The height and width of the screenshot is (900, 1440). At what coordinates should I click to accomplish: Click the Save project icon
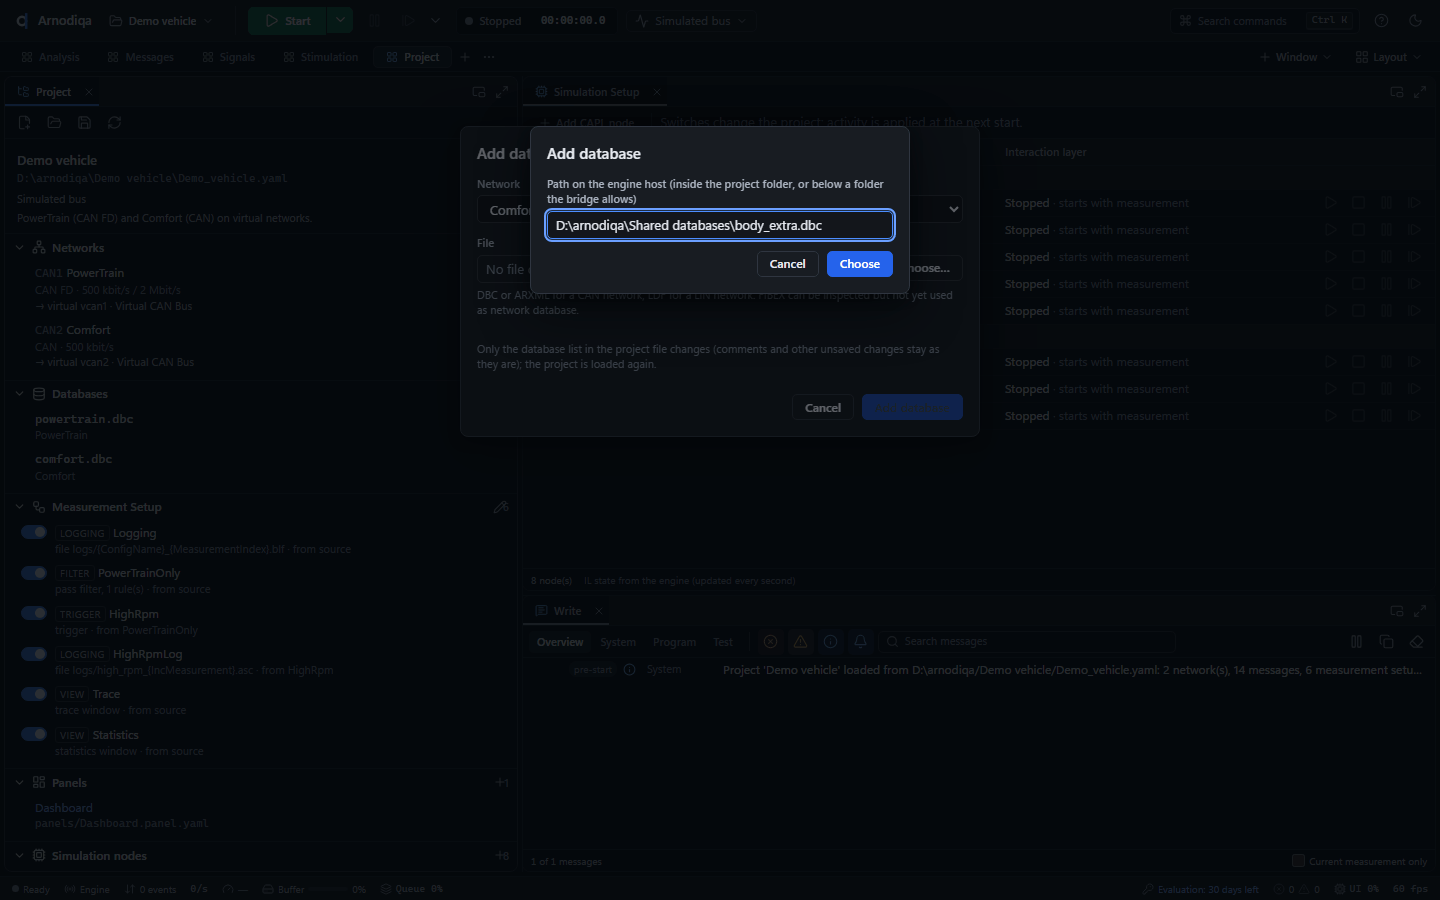tap(84, 122)
